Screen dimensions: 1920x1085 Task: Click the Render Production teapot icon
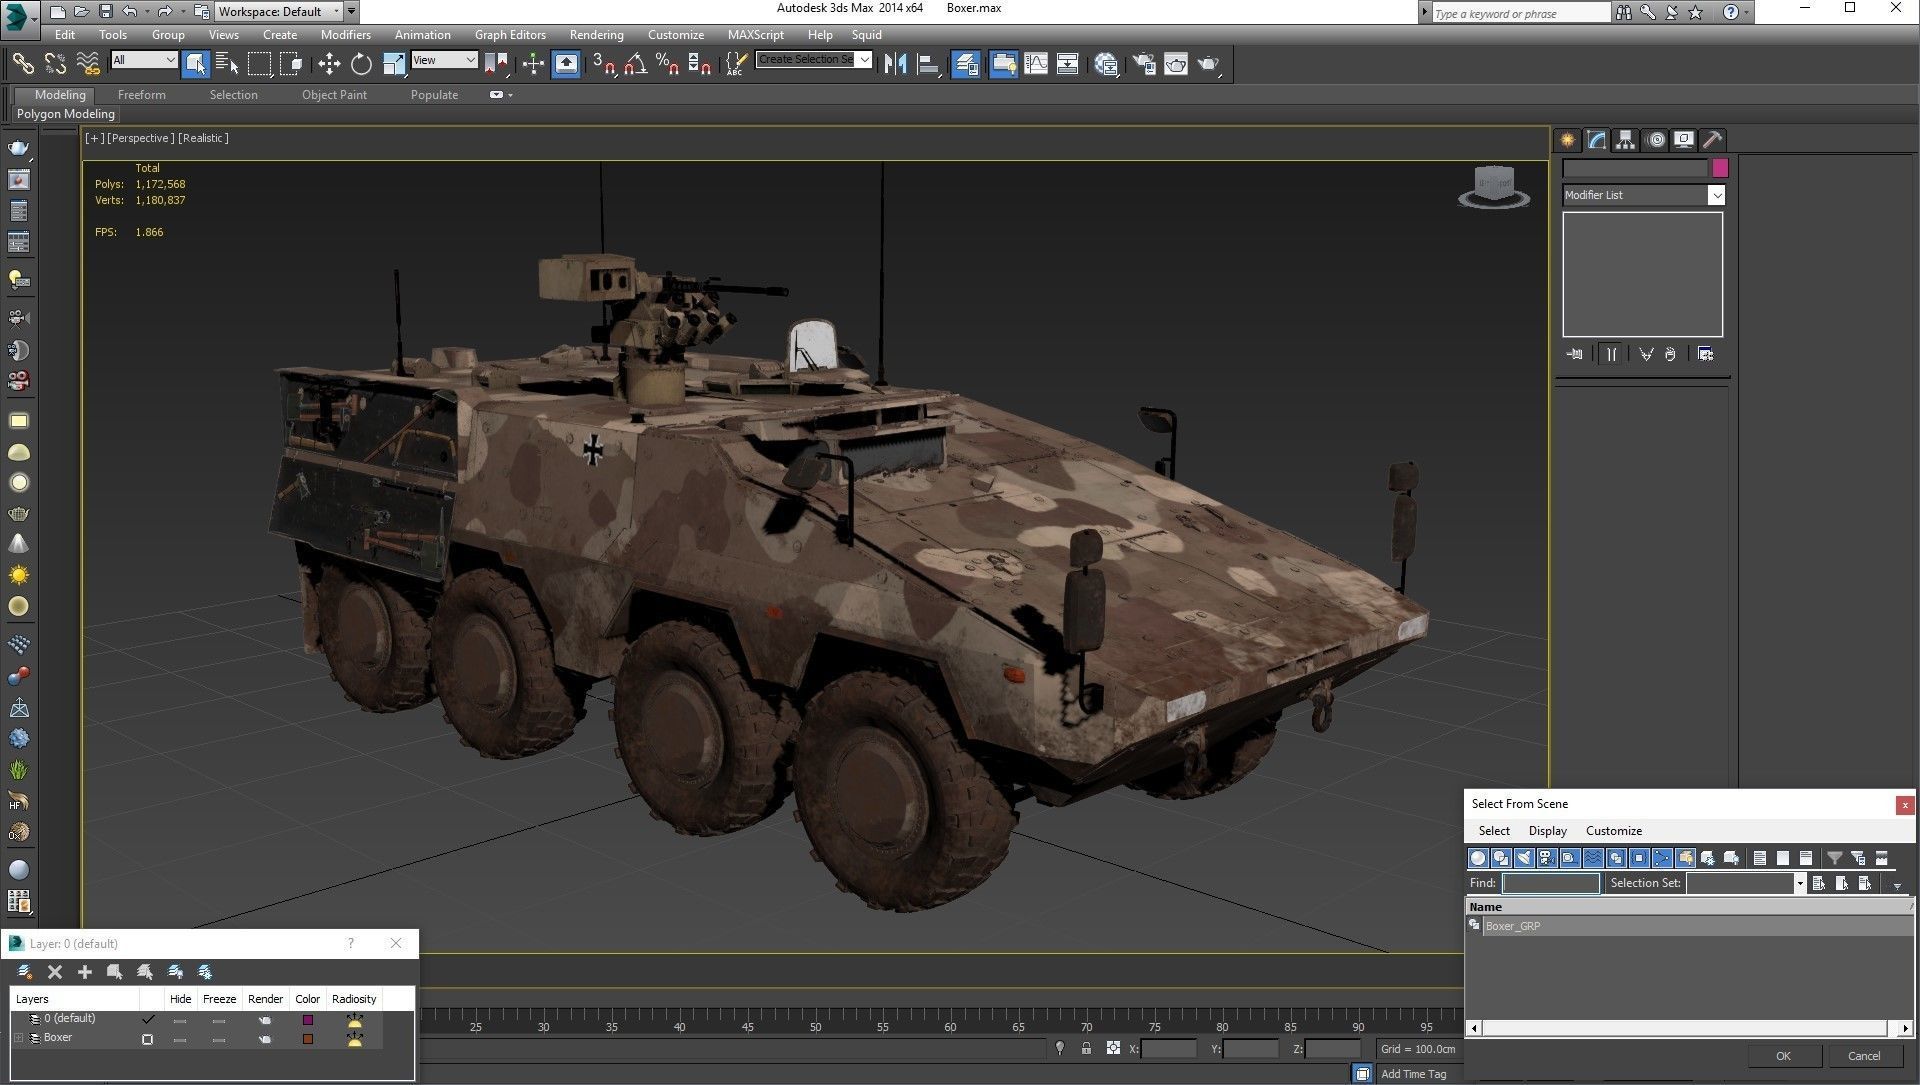coord(1209,64)
